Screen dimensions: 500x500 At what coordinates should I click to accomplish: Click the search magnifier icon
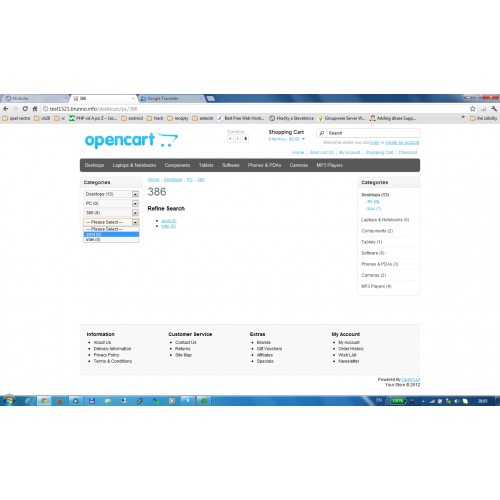pos(322,133)
